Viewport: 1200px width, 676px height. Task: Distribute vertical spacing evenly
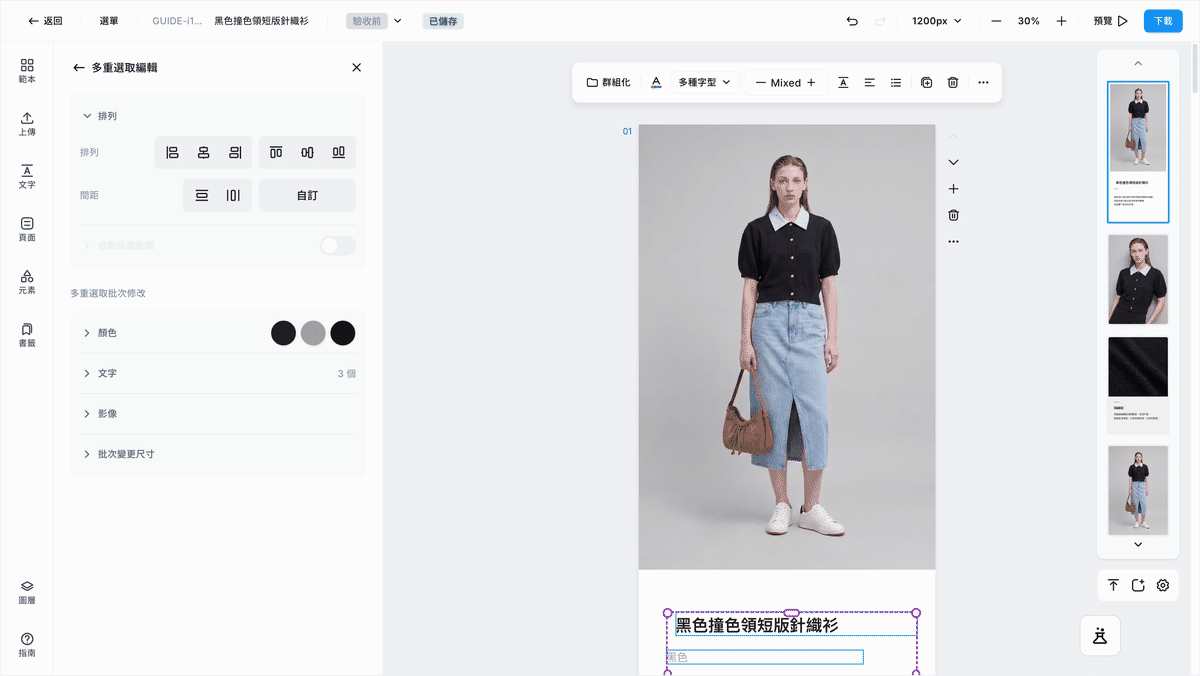coord(202,195)
